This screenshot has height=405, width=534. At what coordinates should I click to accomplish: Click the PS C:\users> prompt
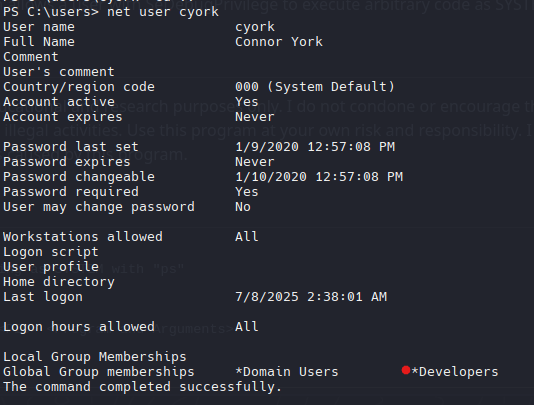pos(51,12)
